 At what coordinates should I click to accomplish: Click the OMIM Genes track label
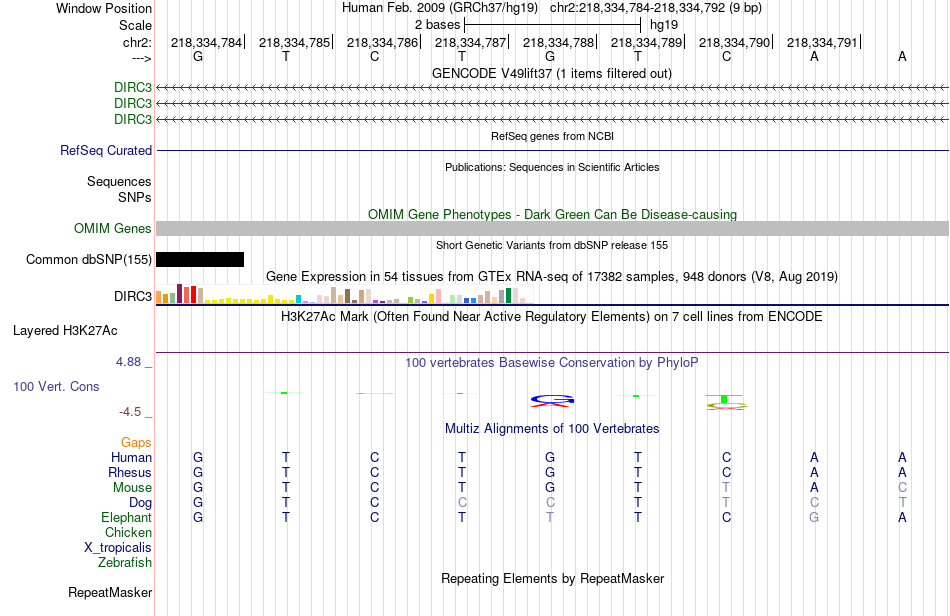tap(113, 228)
